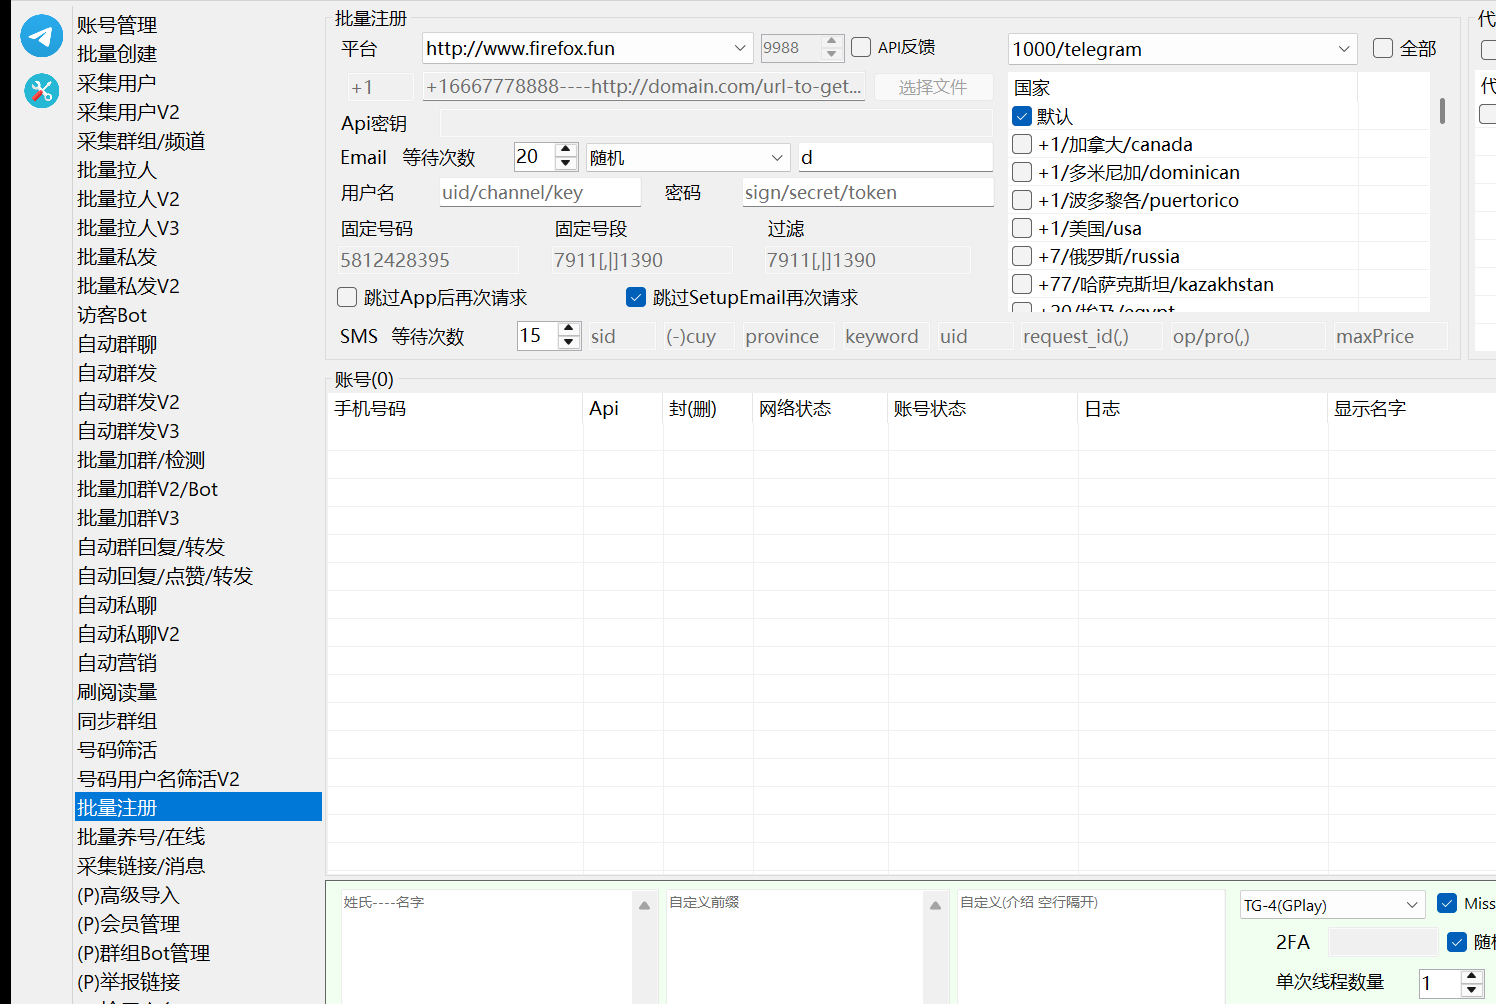1496x1004 pixels.
Task: Click the 自定义前缀 box scrollbar arrow
Action: [936, 905]
